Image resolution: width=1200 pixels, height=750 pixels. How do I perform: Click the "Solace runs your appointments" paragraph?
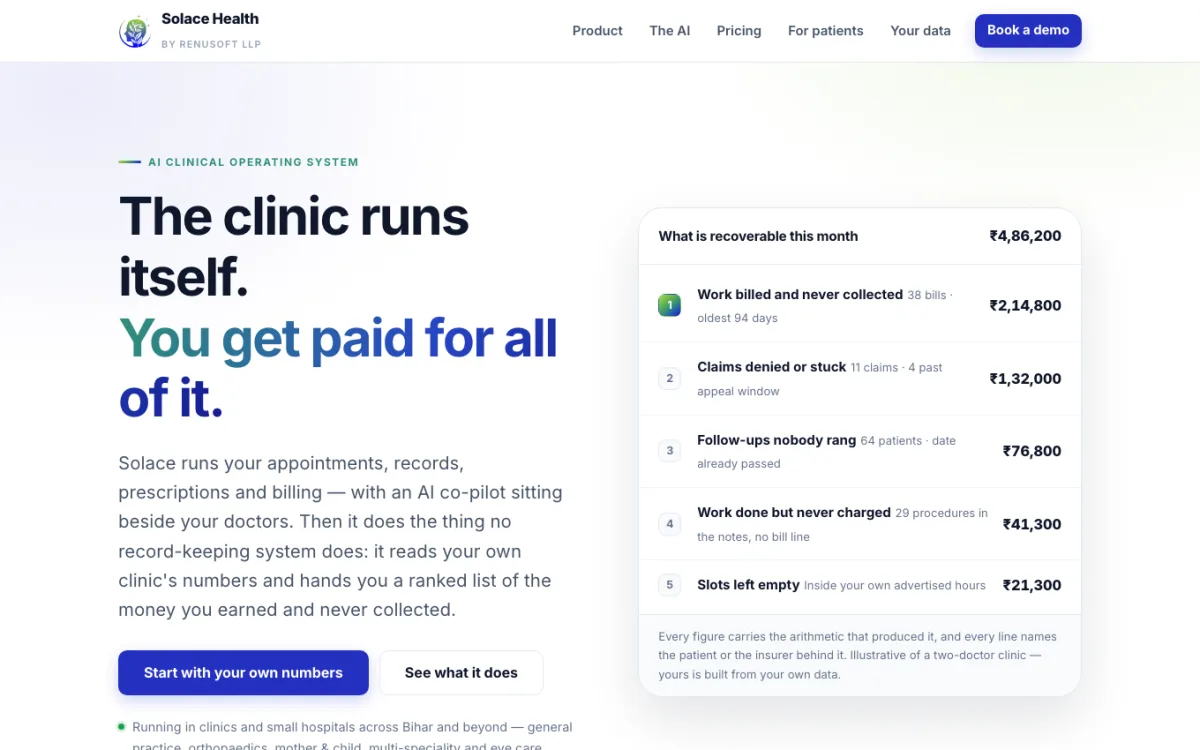[341, 537]
